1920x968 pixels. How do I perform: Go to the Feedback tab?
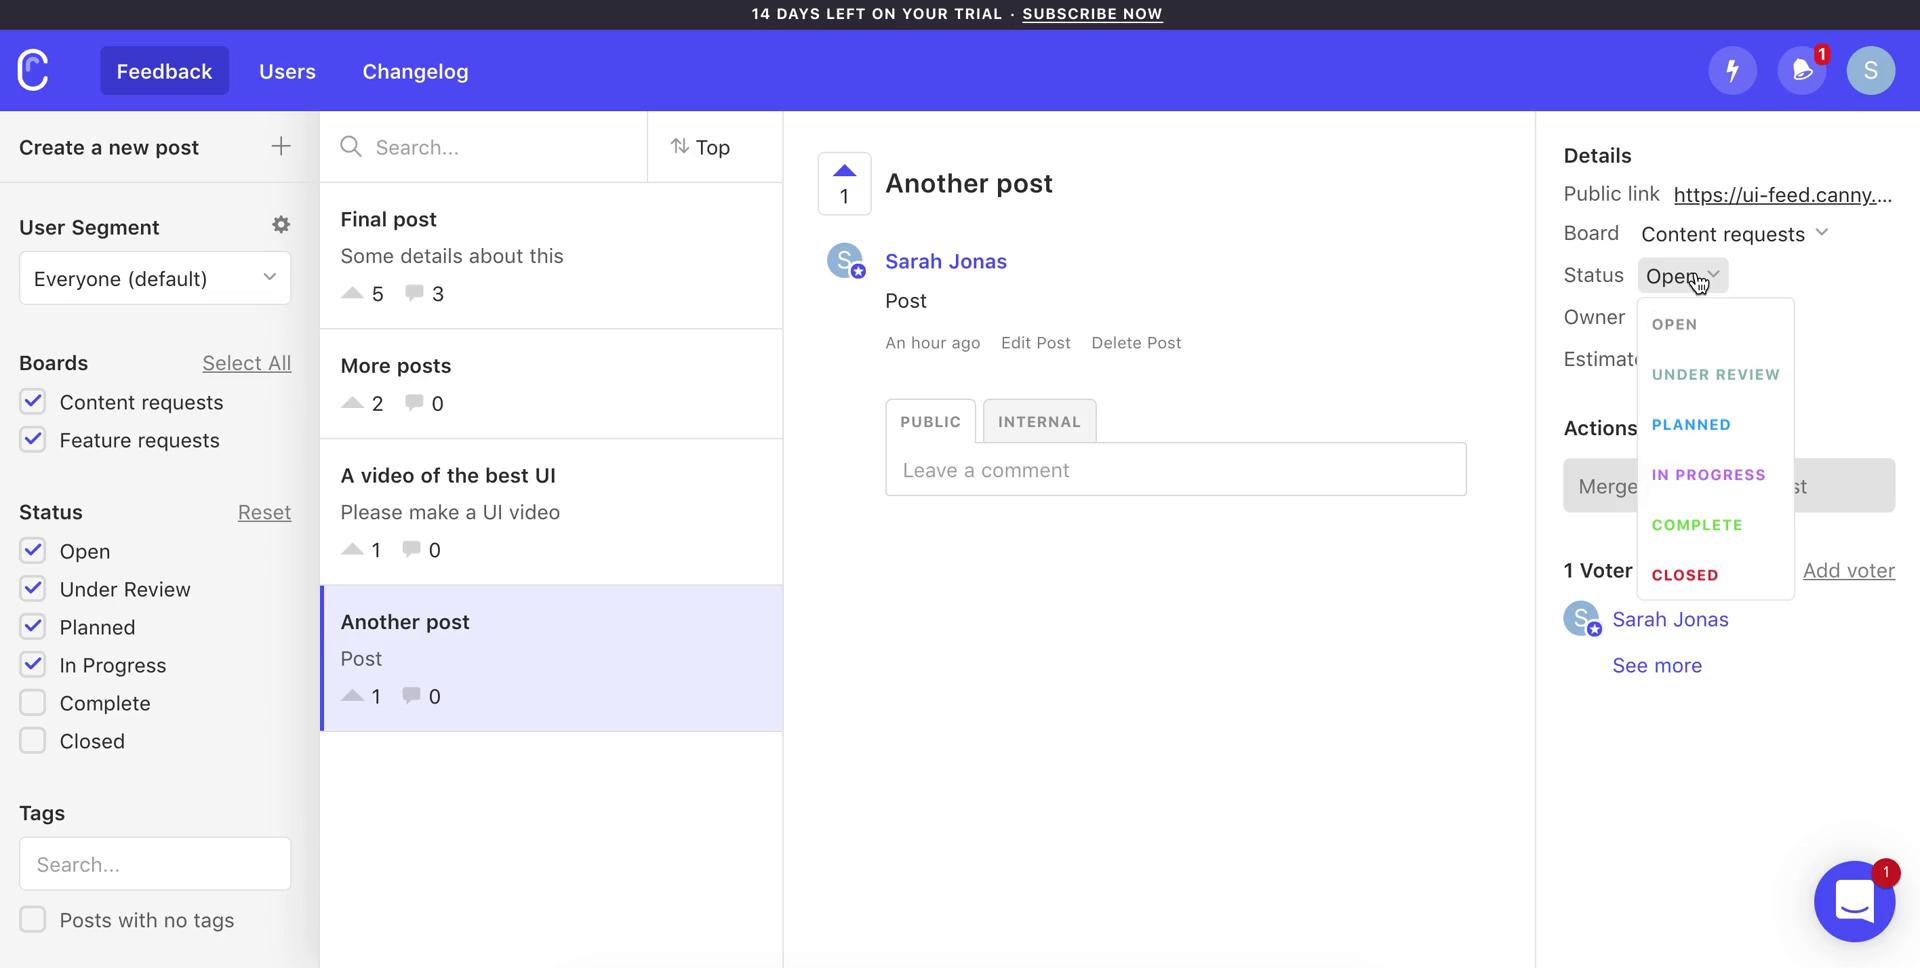click(x=164, y=71)
